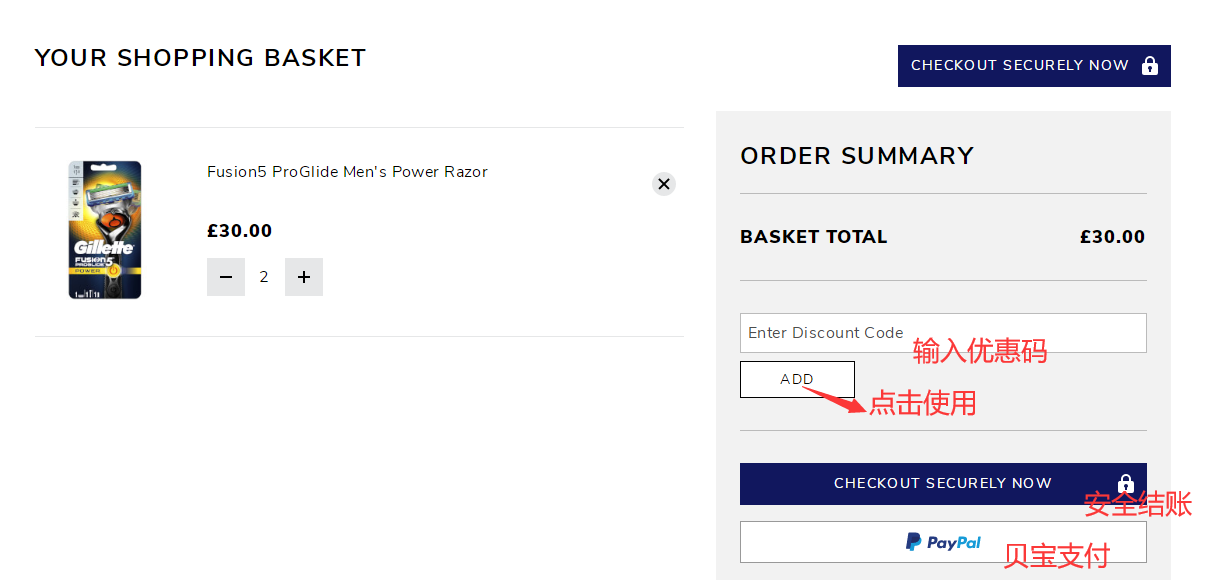This screenshot has width=1212, height=580.
Task: Click the Your Shopping Basket heading
Action: [200, 58]
